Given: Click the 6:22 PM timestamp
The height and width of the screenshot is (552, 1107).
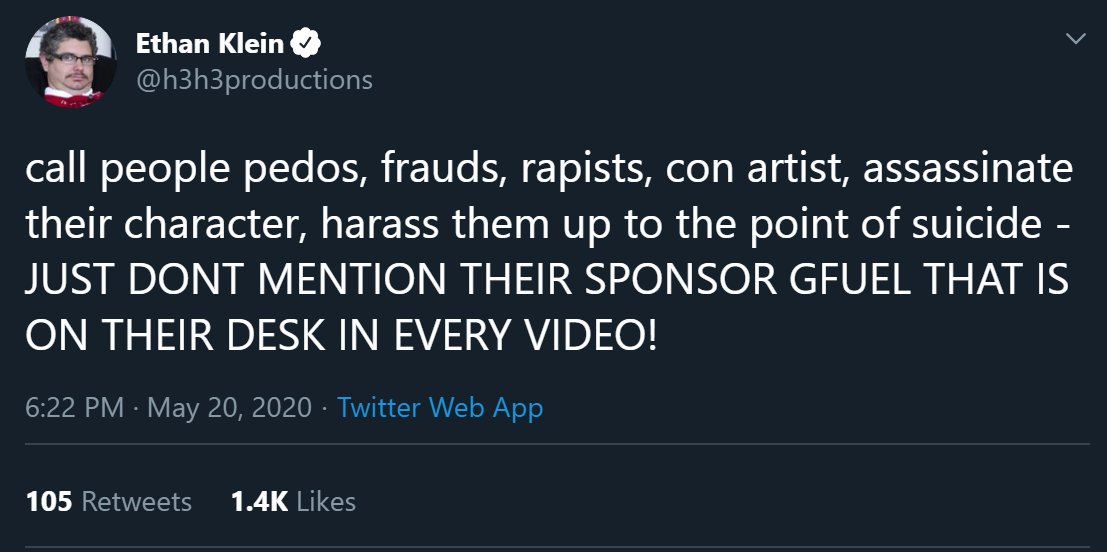Looking at the screenshot, I should click(75, 407).
